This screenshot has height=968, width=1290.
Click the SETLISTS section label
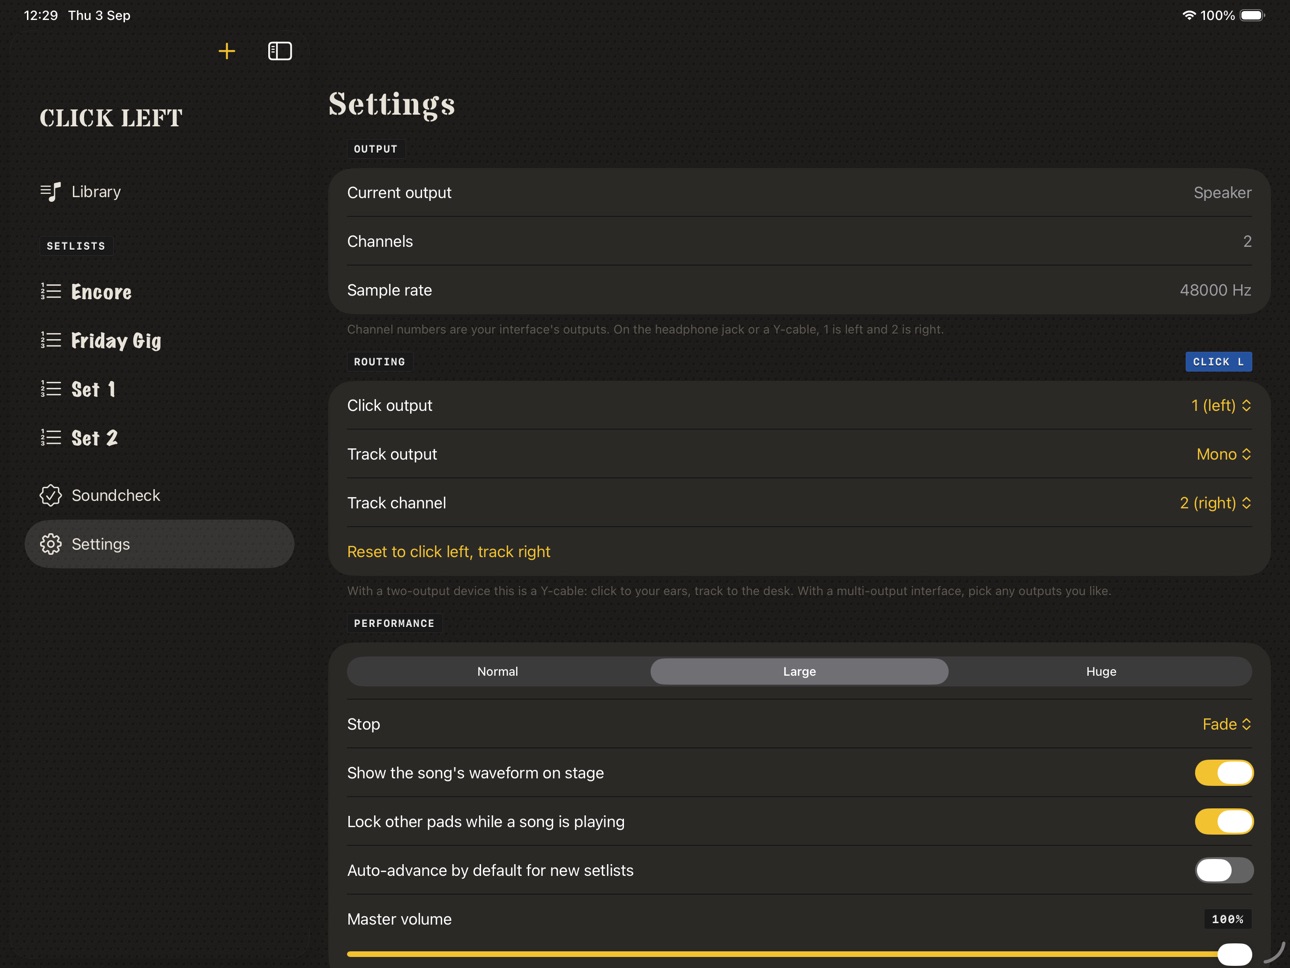pyautogui.click(x=76, y=246)
